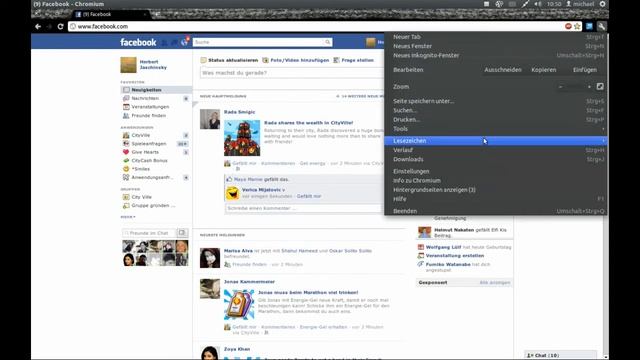Click the Facebook browser tab
Screen dimensions: 640x360
(x=110, y=14)
